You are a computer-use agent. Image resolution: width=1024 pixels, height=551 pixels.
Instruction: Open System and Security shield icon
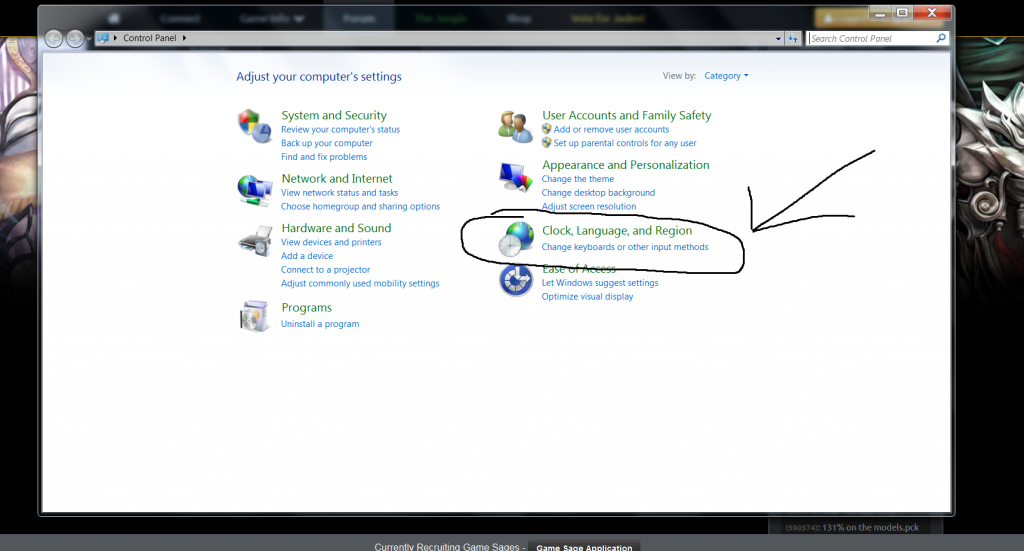click(x=255, y=126)
